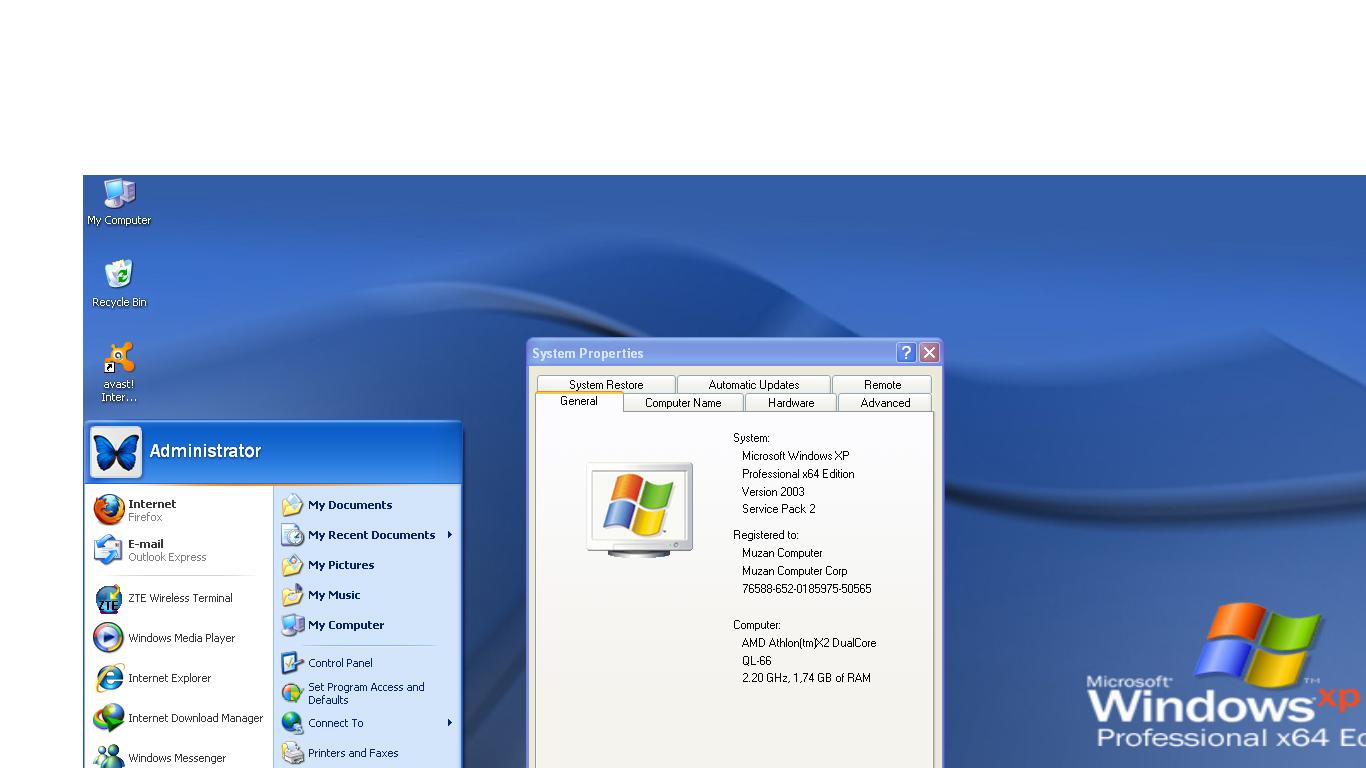Click the help question mark button in System Properties
Image resolution: width=1366 pixels, height=768 pixels.
click(x=906, y=352)
